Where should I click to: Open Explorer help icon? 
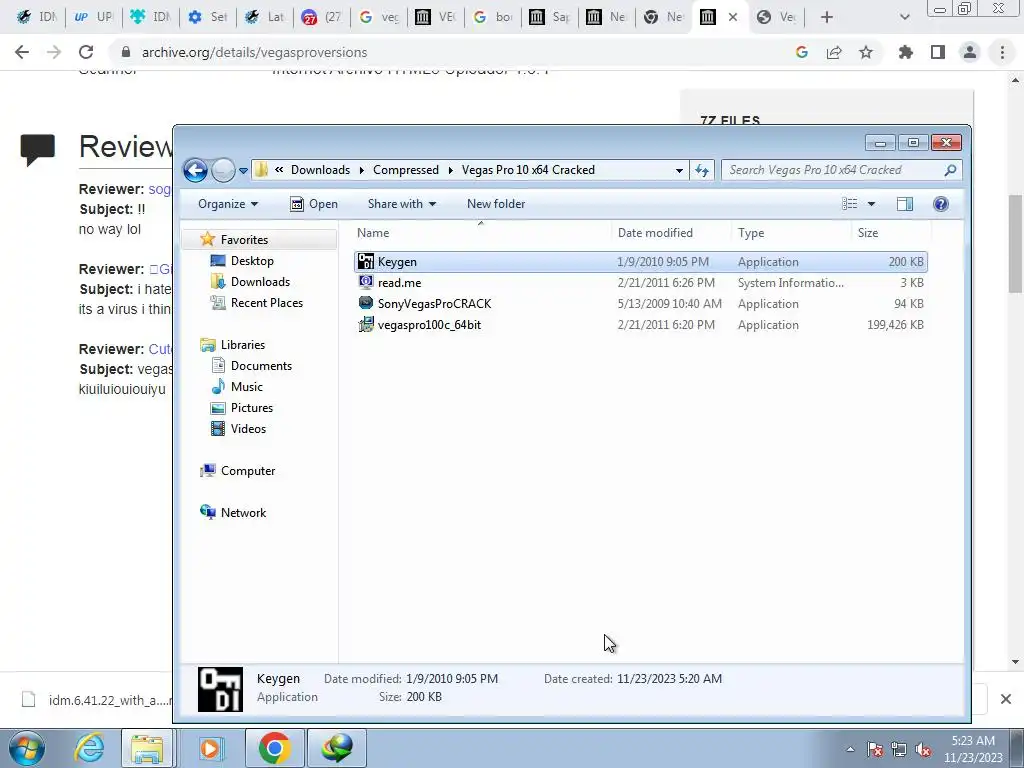pos(940,204)
